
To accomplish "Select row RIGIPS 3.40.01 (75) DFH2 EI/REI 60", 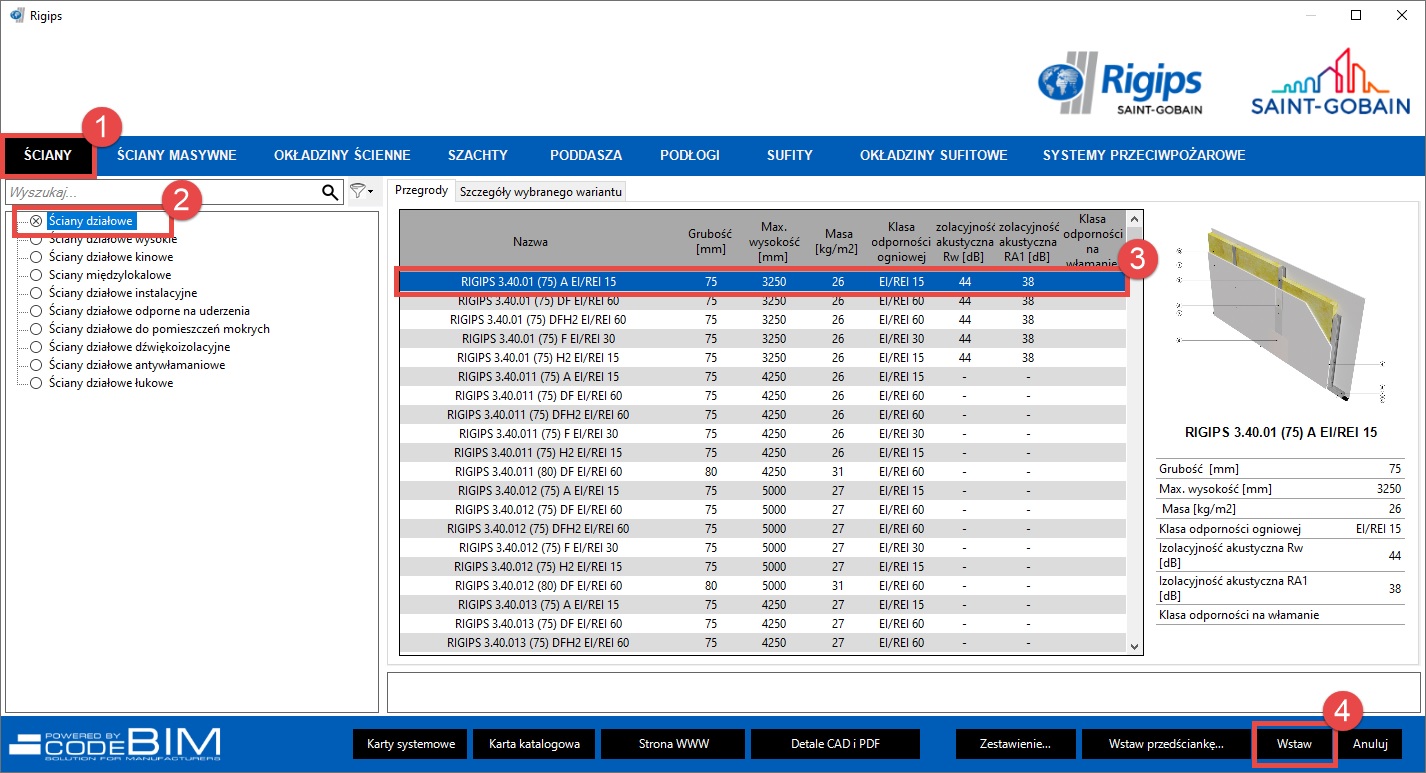I will pyautogui.click(x=763, y=320).
